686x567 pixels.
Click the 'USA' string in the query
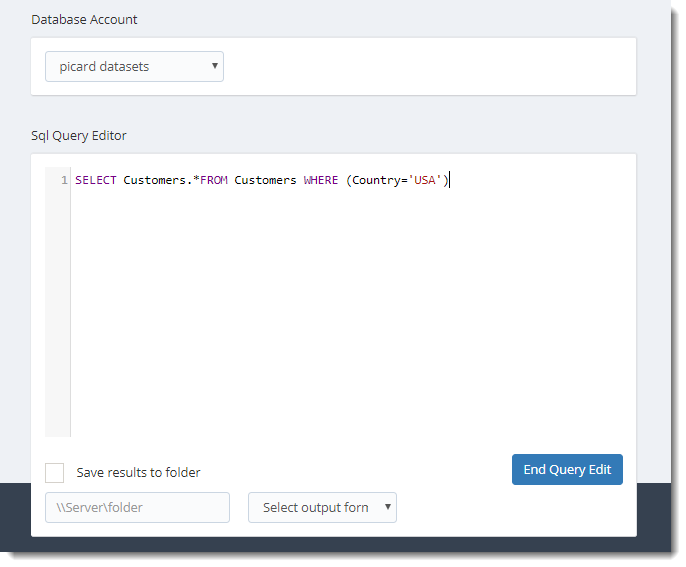pyautogui.click(x=424, y=180)
